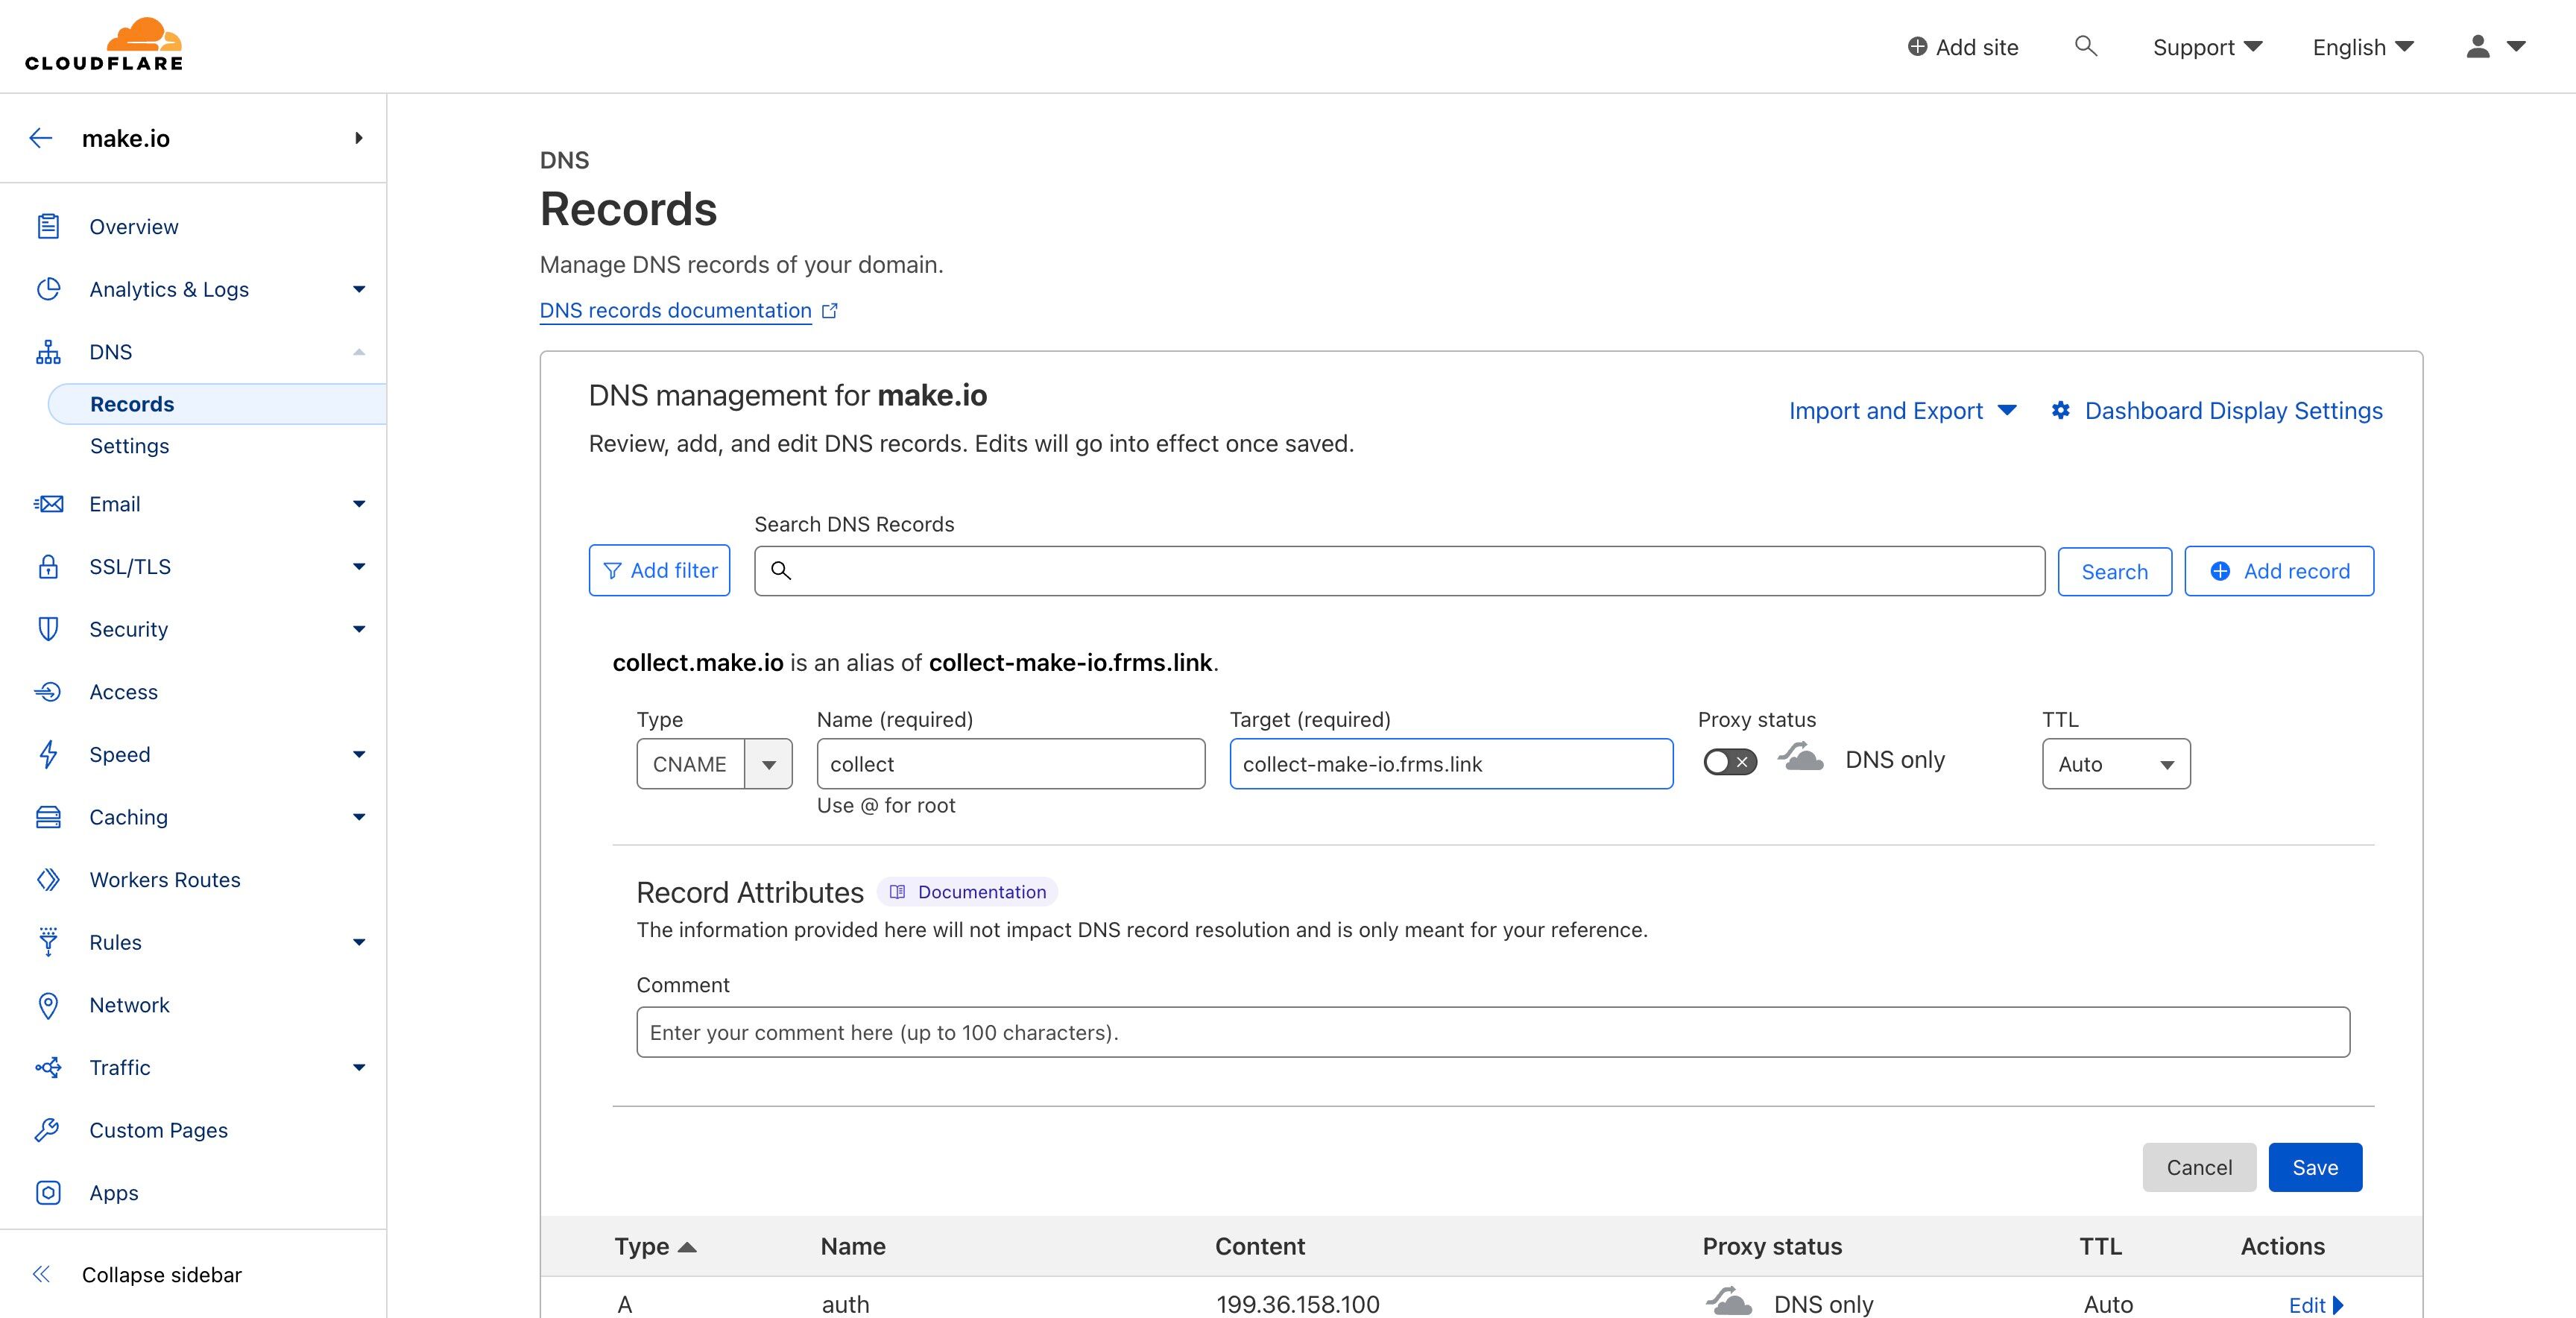Open the English language dropdown

pyautogui.click(x=2363, y=47)
